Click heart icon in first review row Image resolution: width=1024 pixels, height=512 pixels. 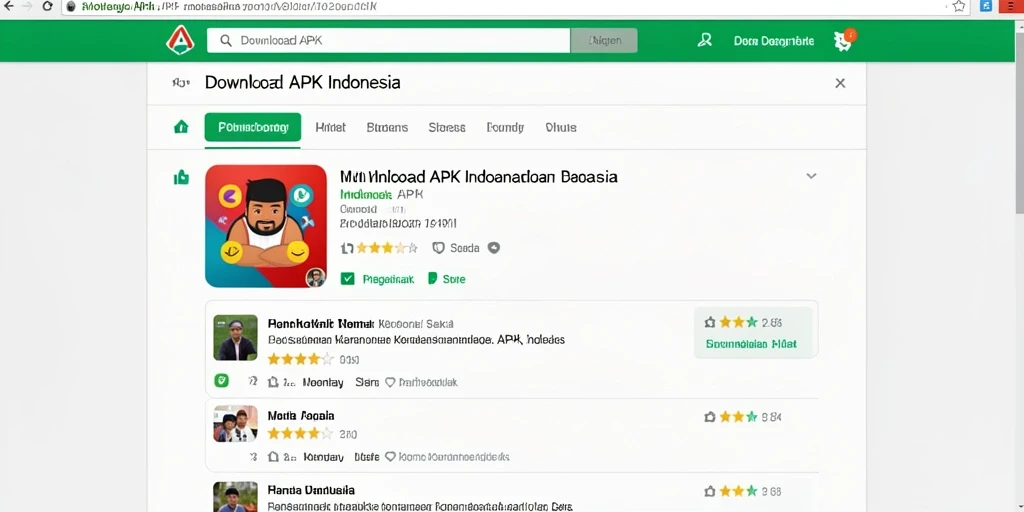(x=390, y=383)
